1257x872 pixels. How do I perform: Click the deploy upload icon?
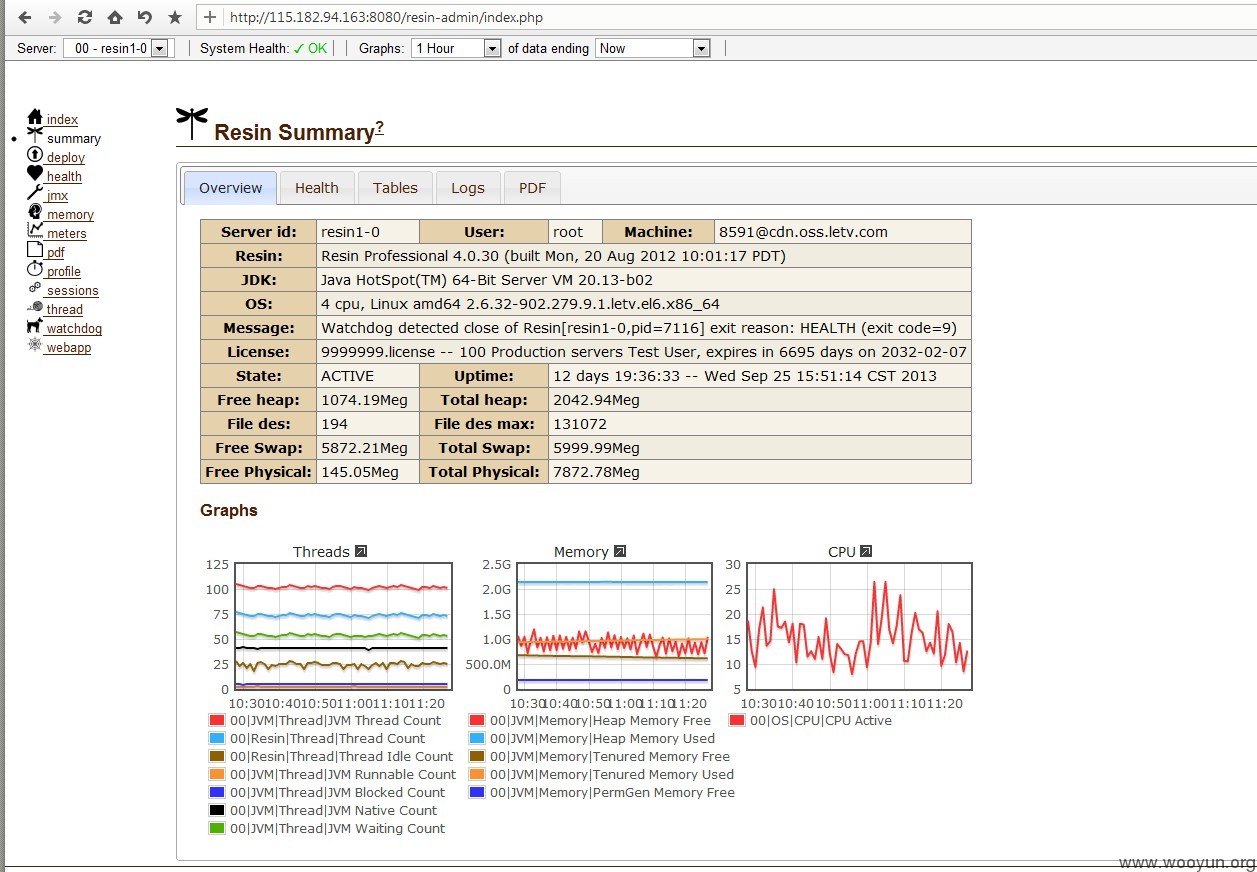[35, 155]
